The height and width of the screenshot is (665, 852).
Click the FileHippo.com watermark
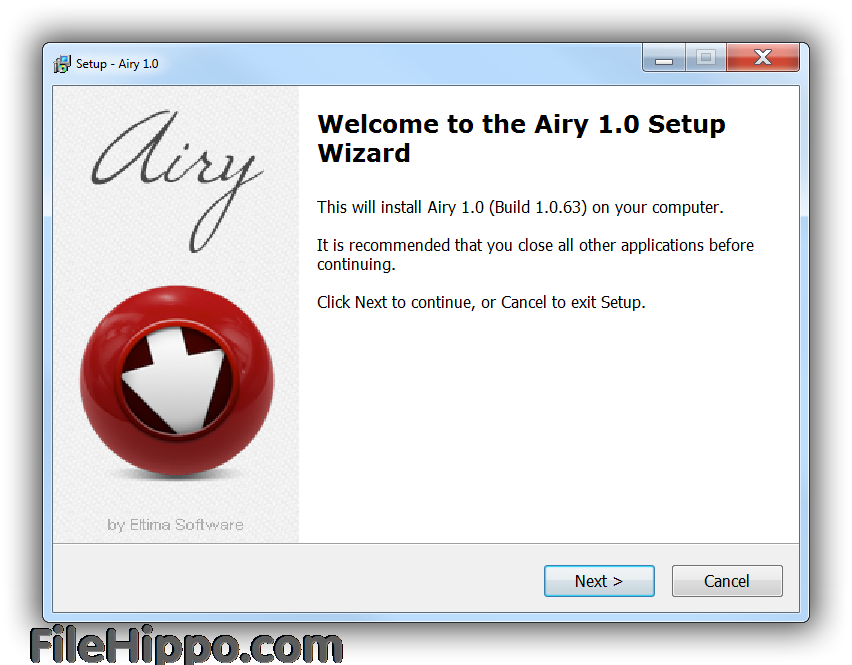(186, 645)
